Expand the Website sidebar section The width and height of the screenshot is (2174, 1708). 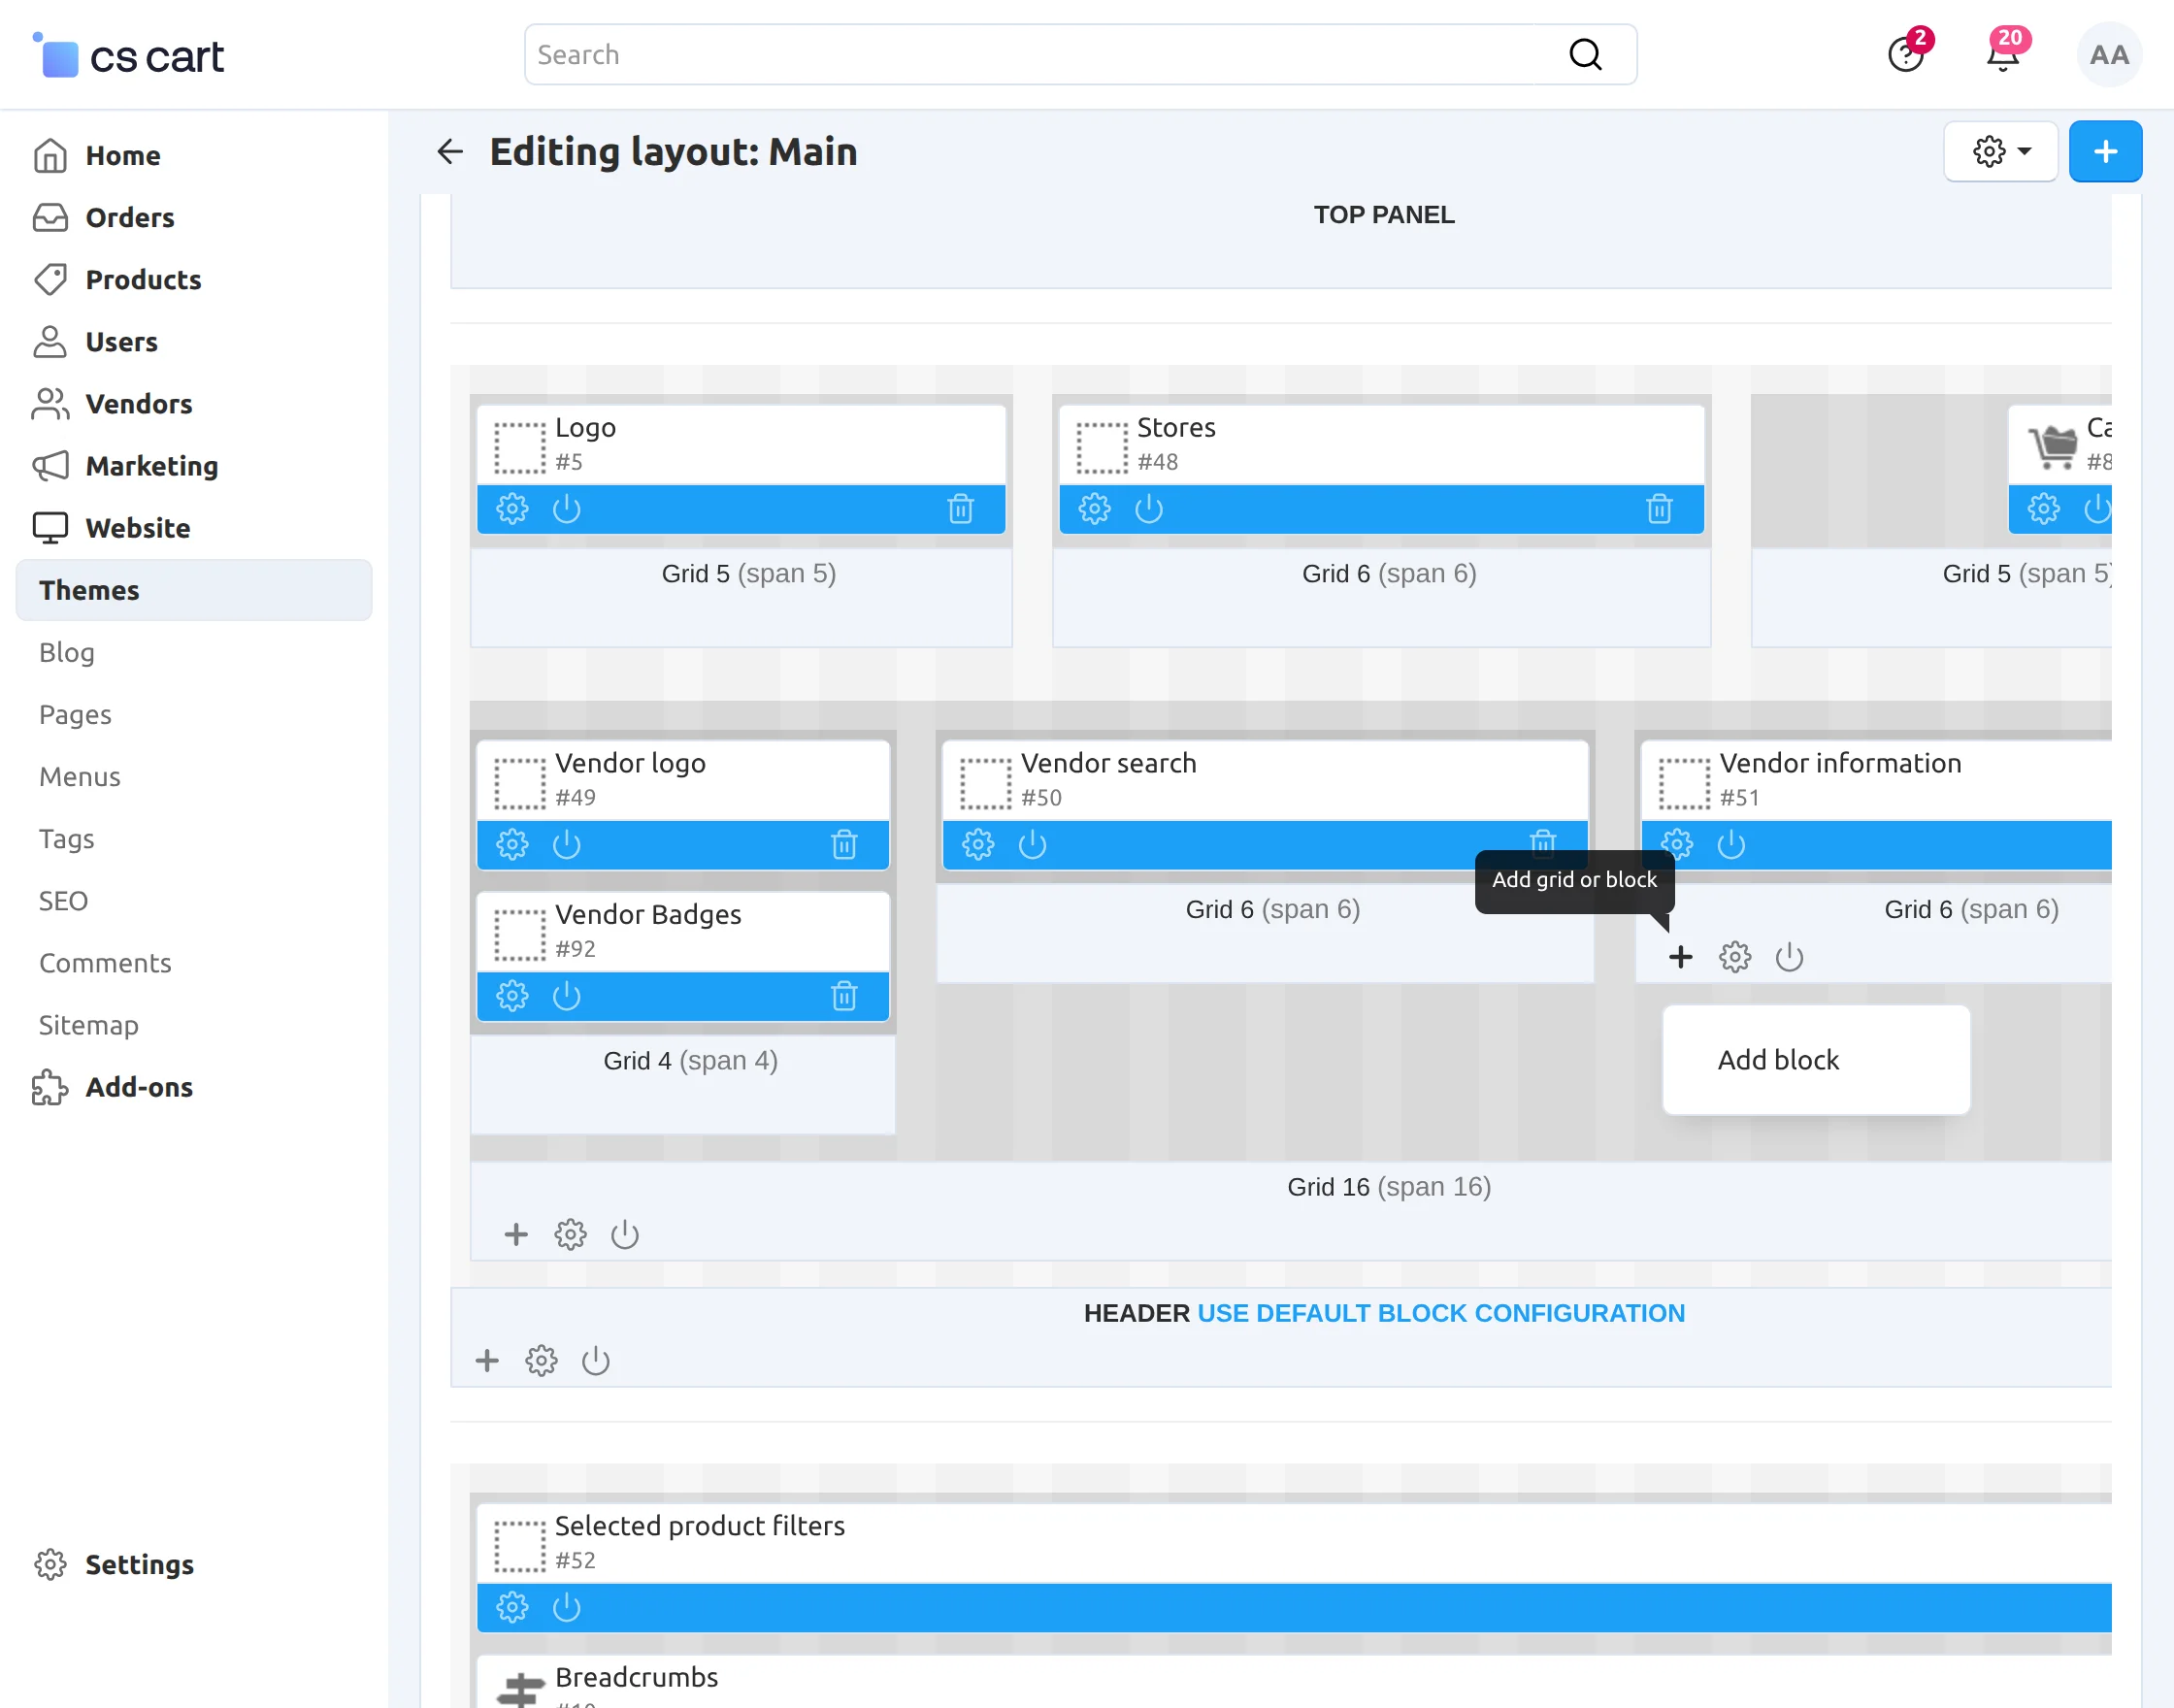coord(137,528)
